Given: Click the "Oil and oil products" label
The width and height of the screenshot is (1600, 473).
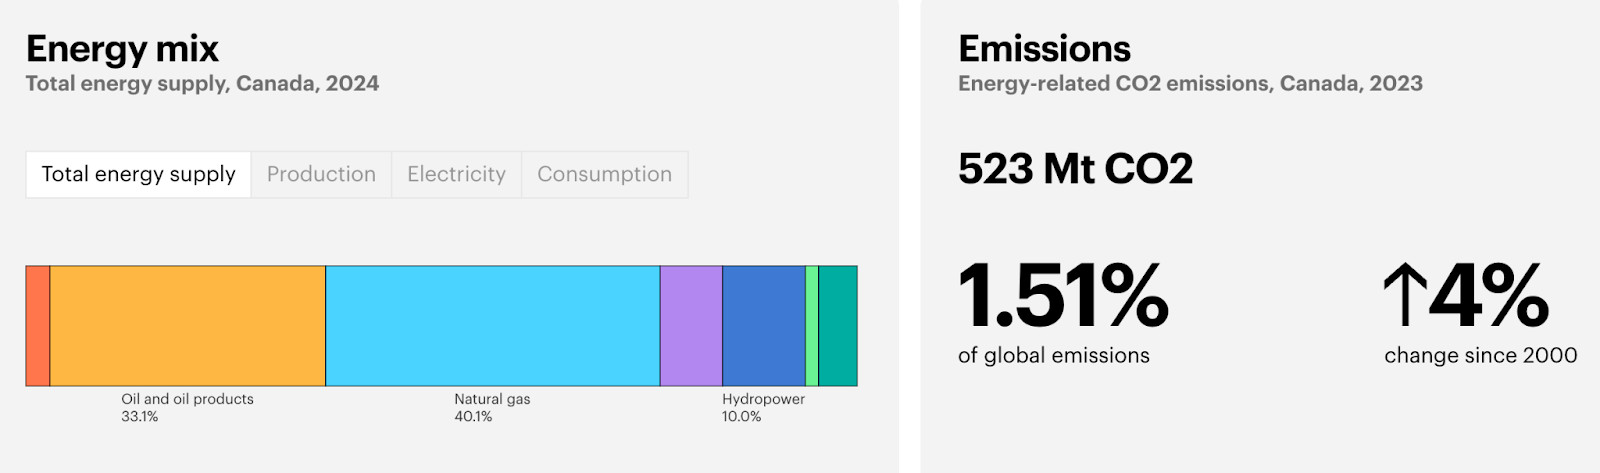Looking at the screenshot, I should pos(187,399).
